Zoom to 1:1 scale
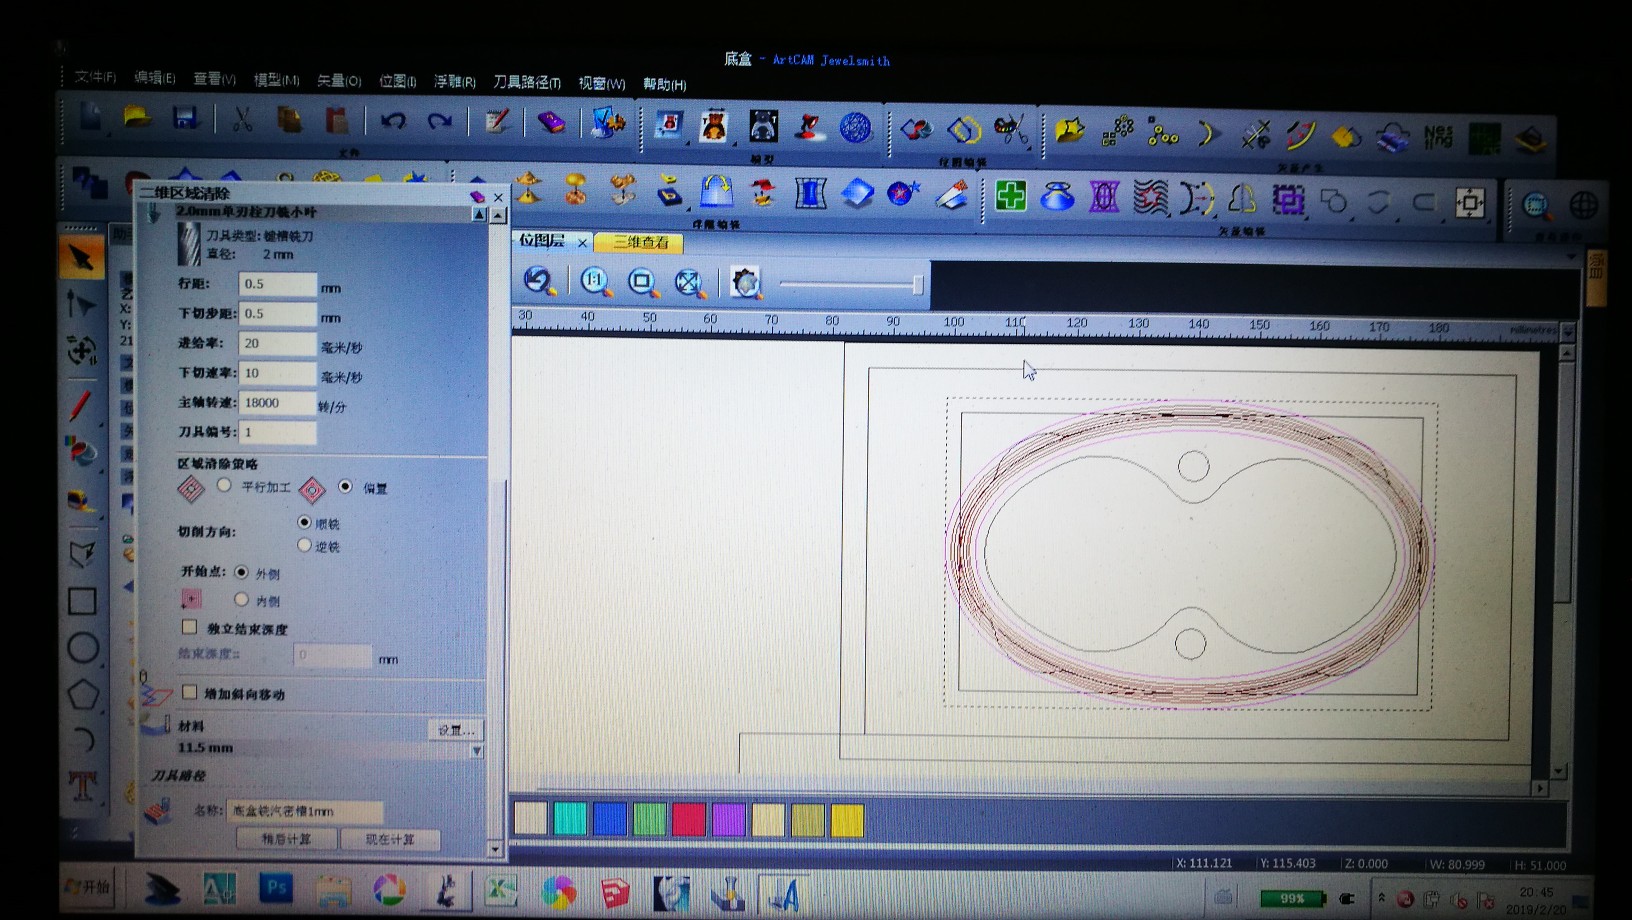Screen dimensions: 1632x920 tap(595, 282)
